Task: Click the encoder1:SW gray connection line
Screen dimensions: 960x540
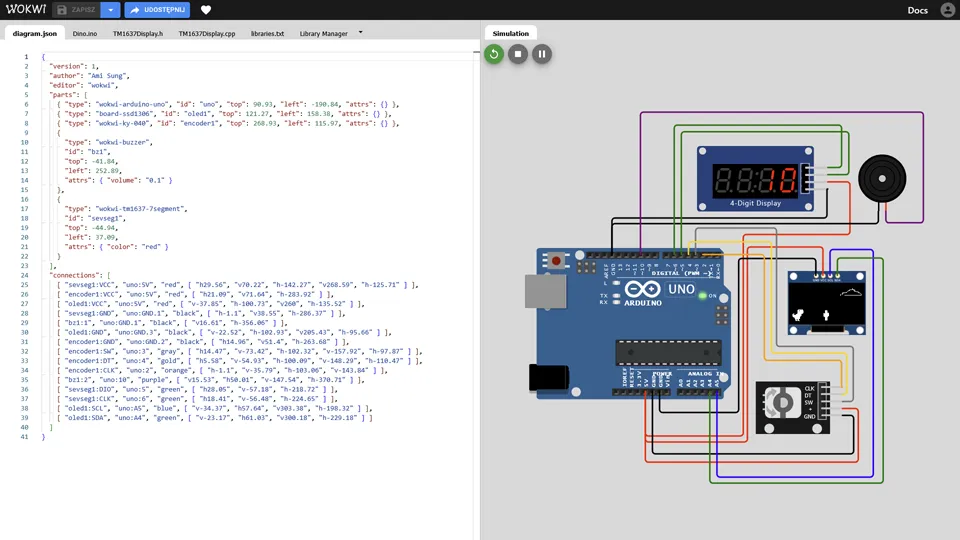Action: pyautogui.click(x=239, y=351)
